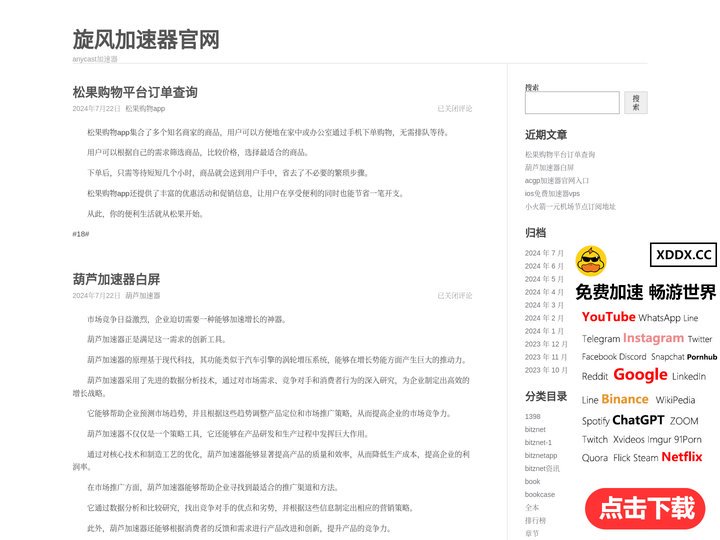Click the ChatGPT text in ad banner
The image size is (720, 540).
click(x=638, y=420)
